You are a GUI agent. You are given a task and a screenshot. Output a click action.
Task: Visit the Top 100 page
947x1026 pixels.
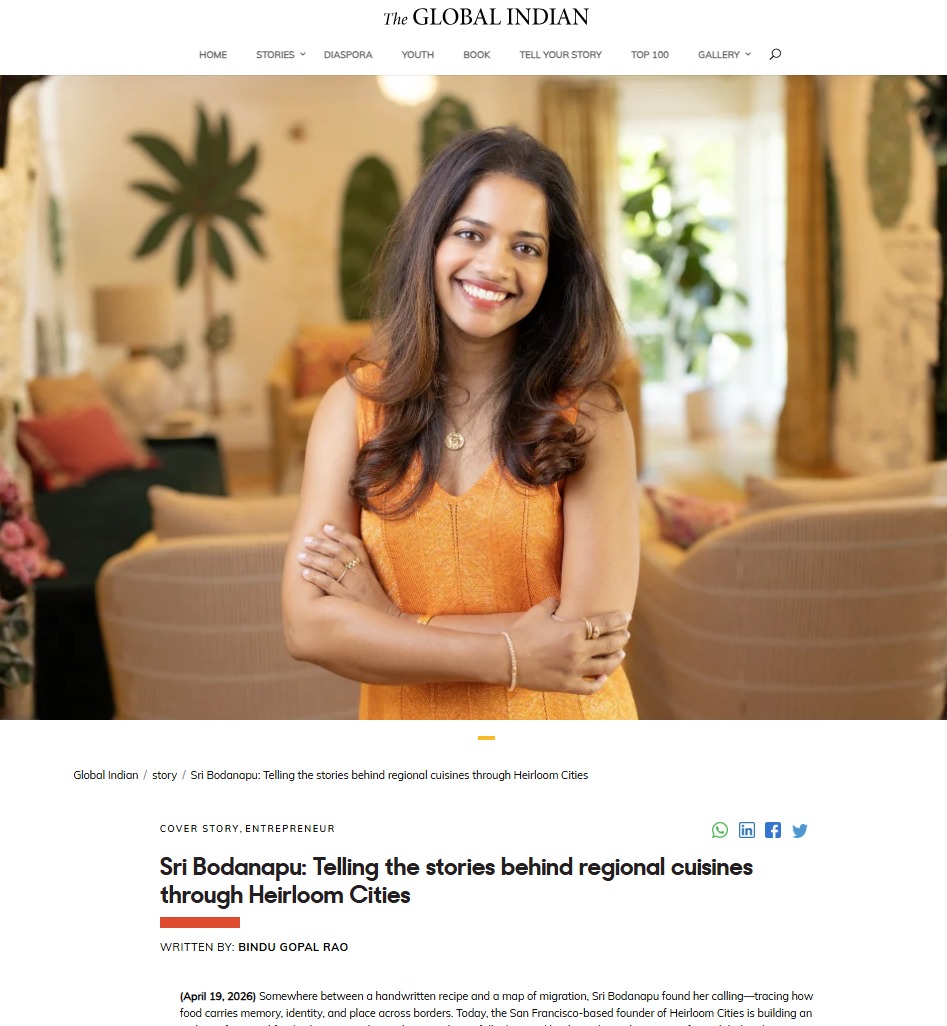click(x=649, y=55)
